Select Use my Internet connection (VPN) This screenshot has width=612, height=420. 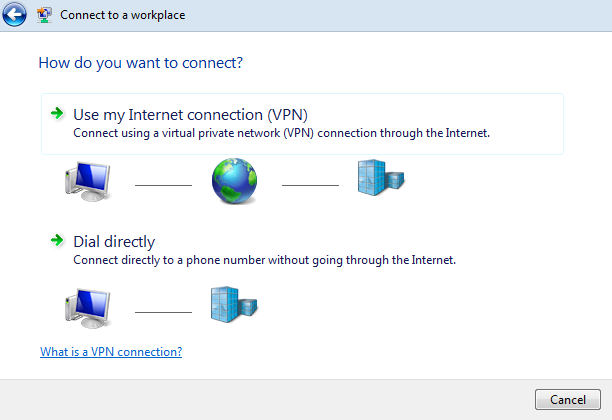pos(302,124)
